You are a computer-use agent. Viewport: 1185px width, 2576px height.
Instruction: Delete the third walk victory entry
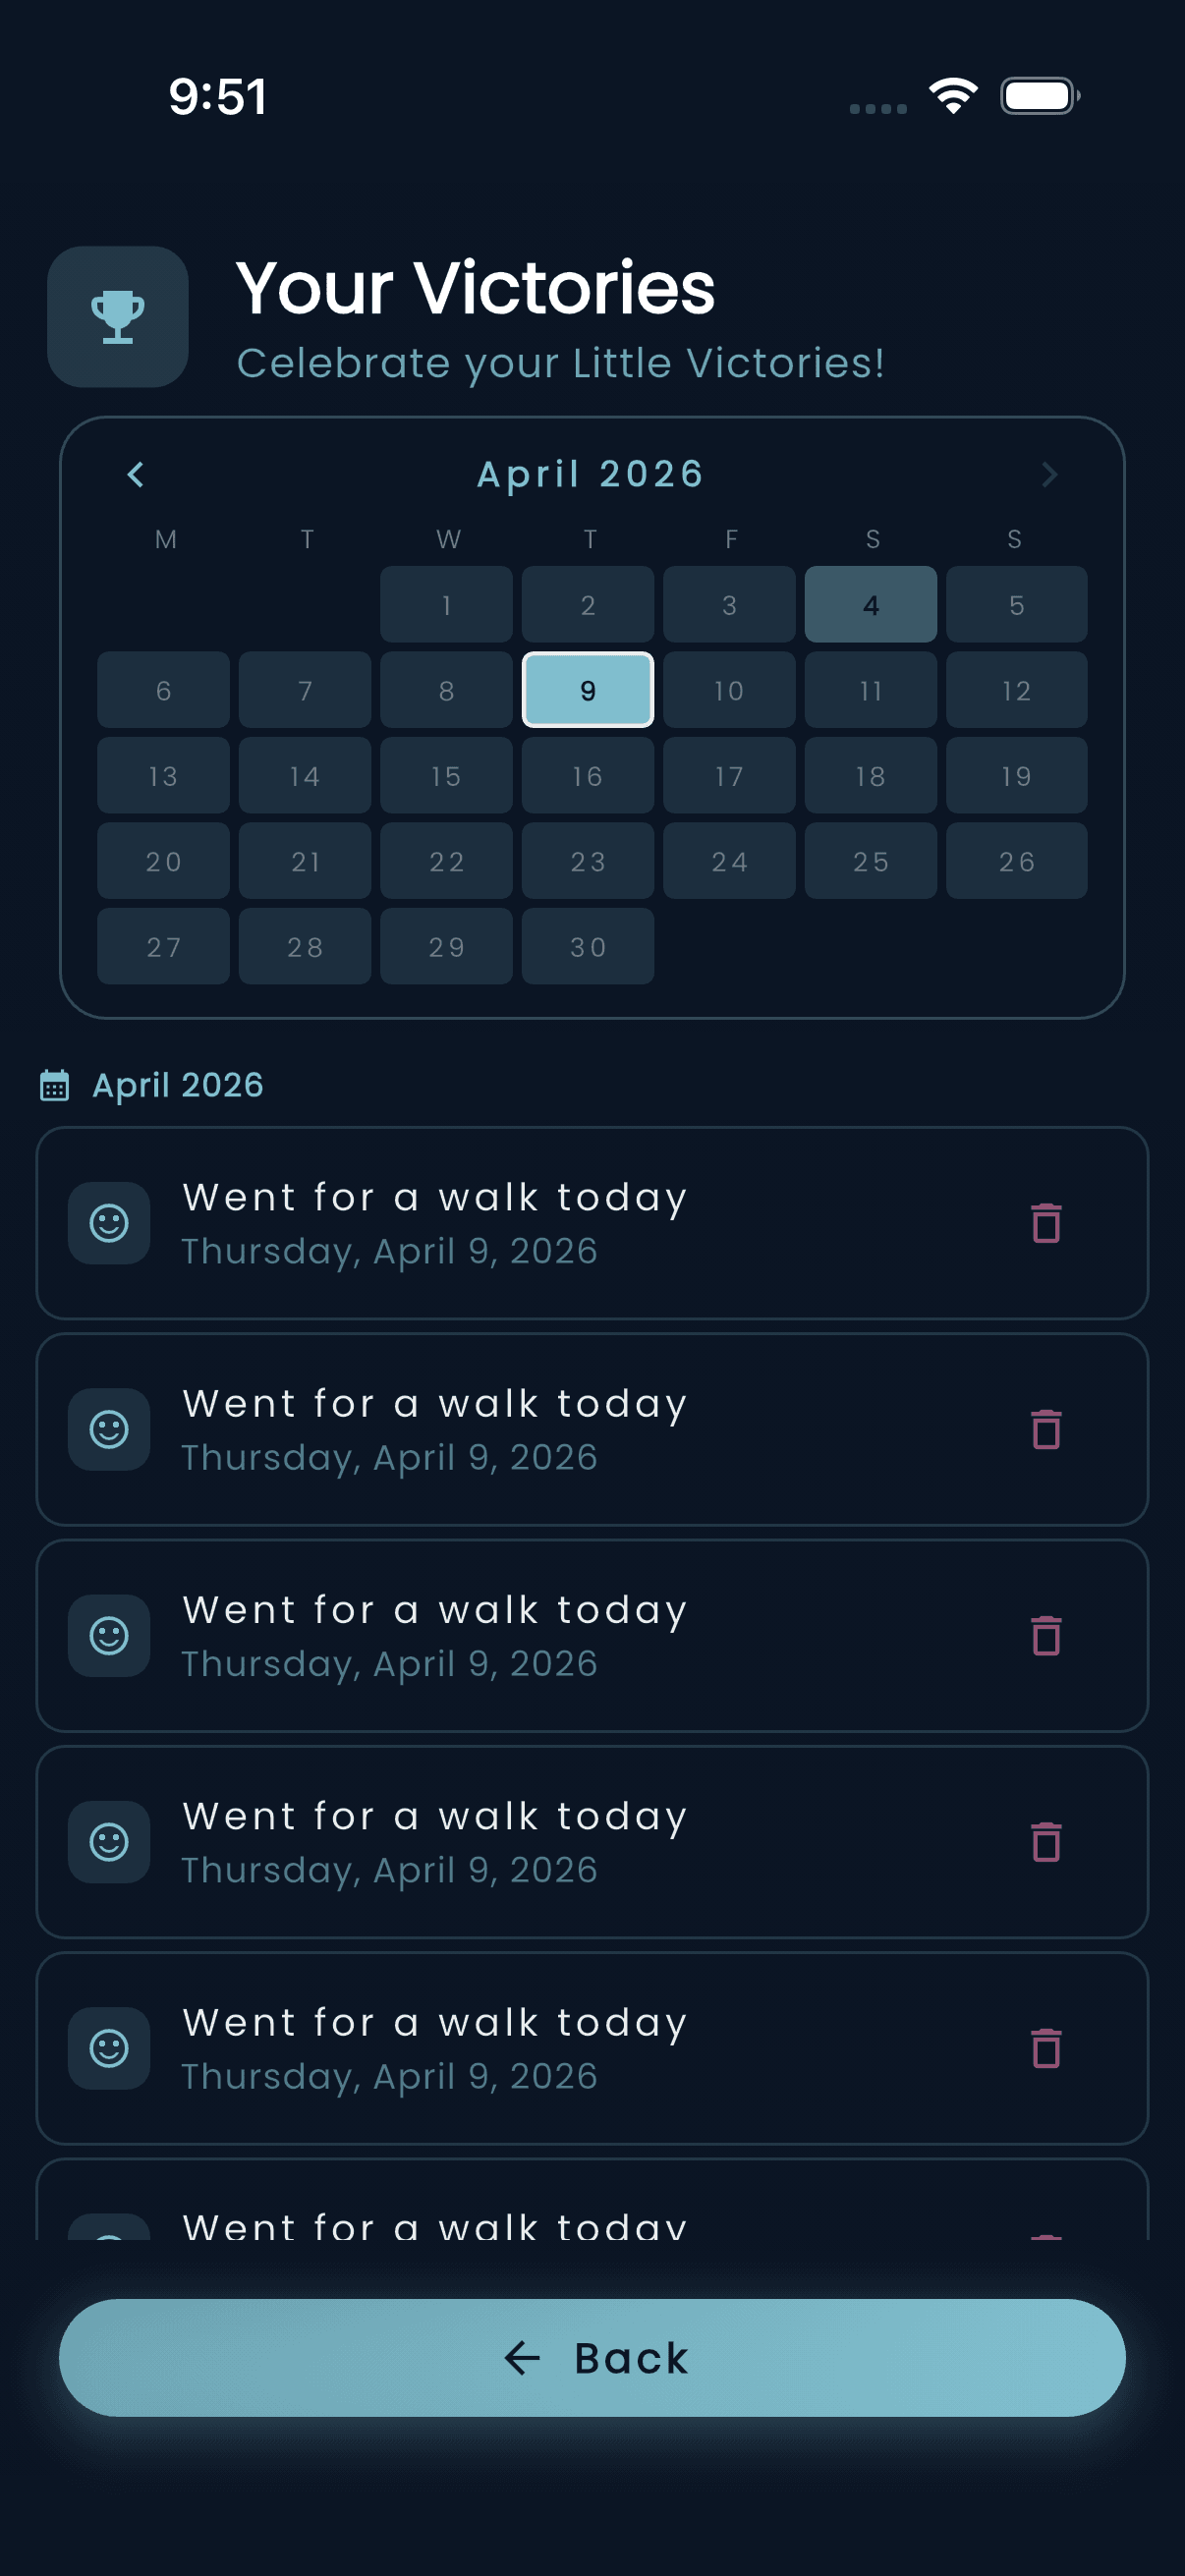[1046, 1636]
